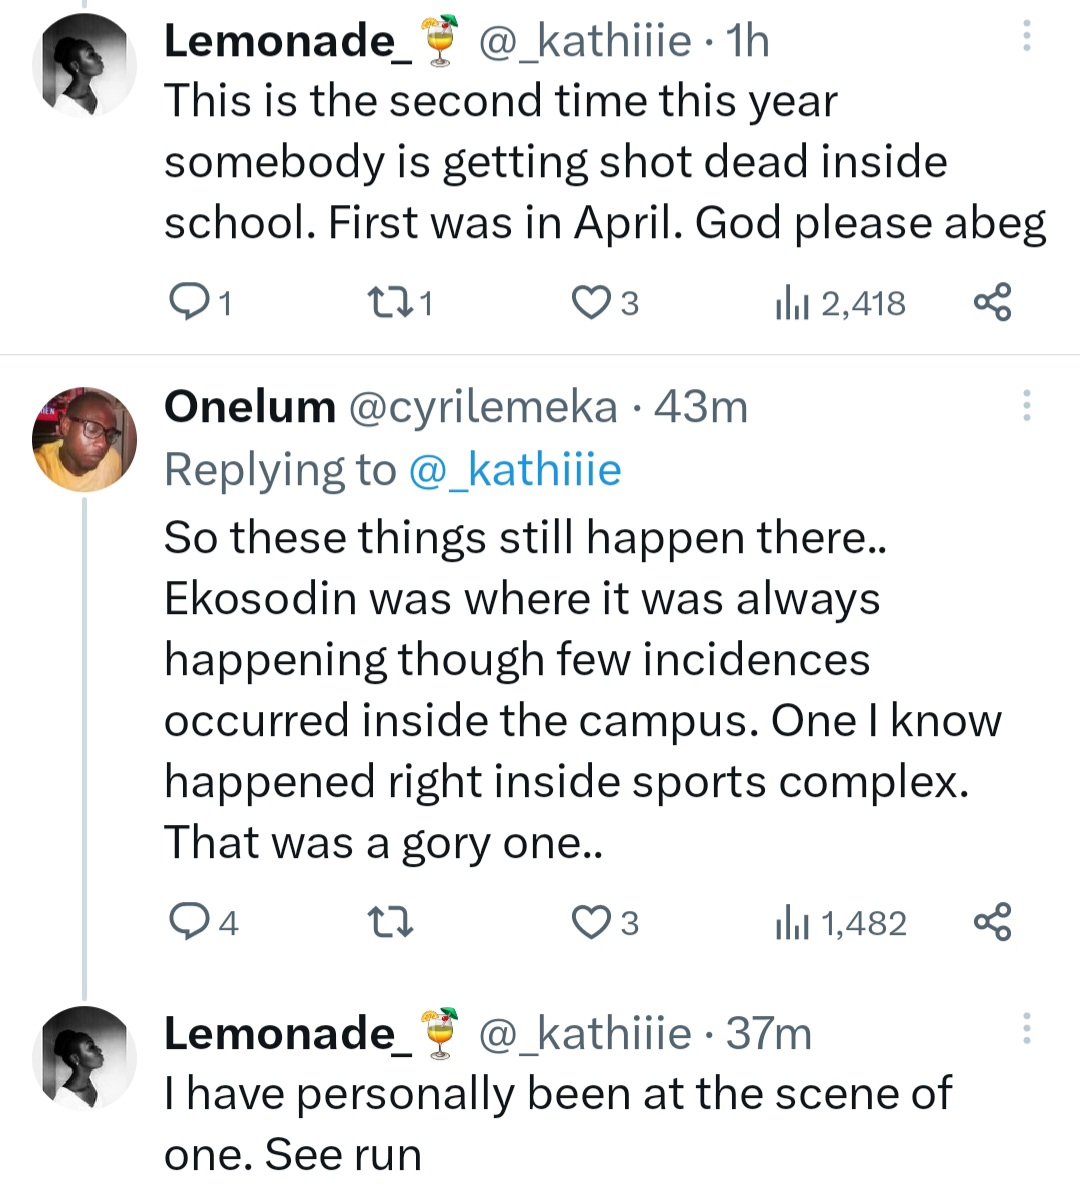Open Onelum's profile via display name
Screen dimensions: 1080x1190
pyautogui.click(x=249, y=407)
